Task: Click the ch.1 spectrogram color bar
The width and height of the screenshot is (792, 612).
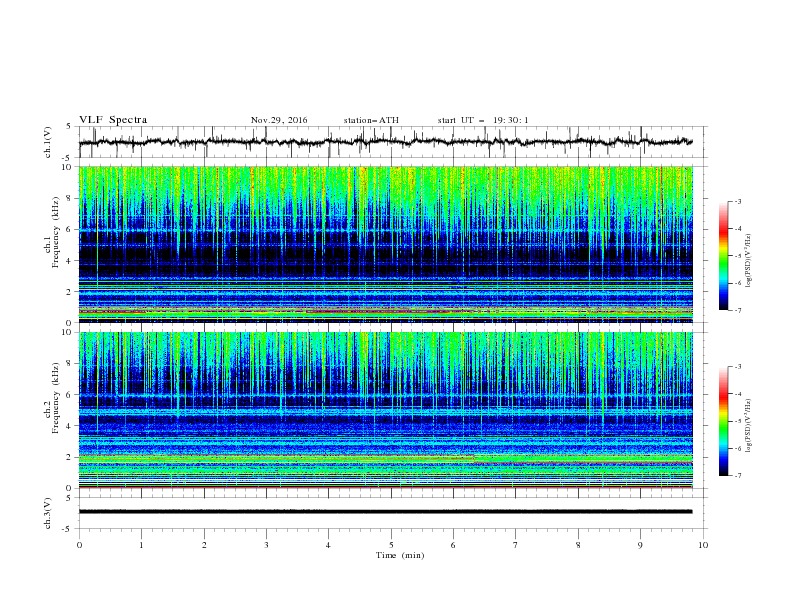Action: [723, 256]
